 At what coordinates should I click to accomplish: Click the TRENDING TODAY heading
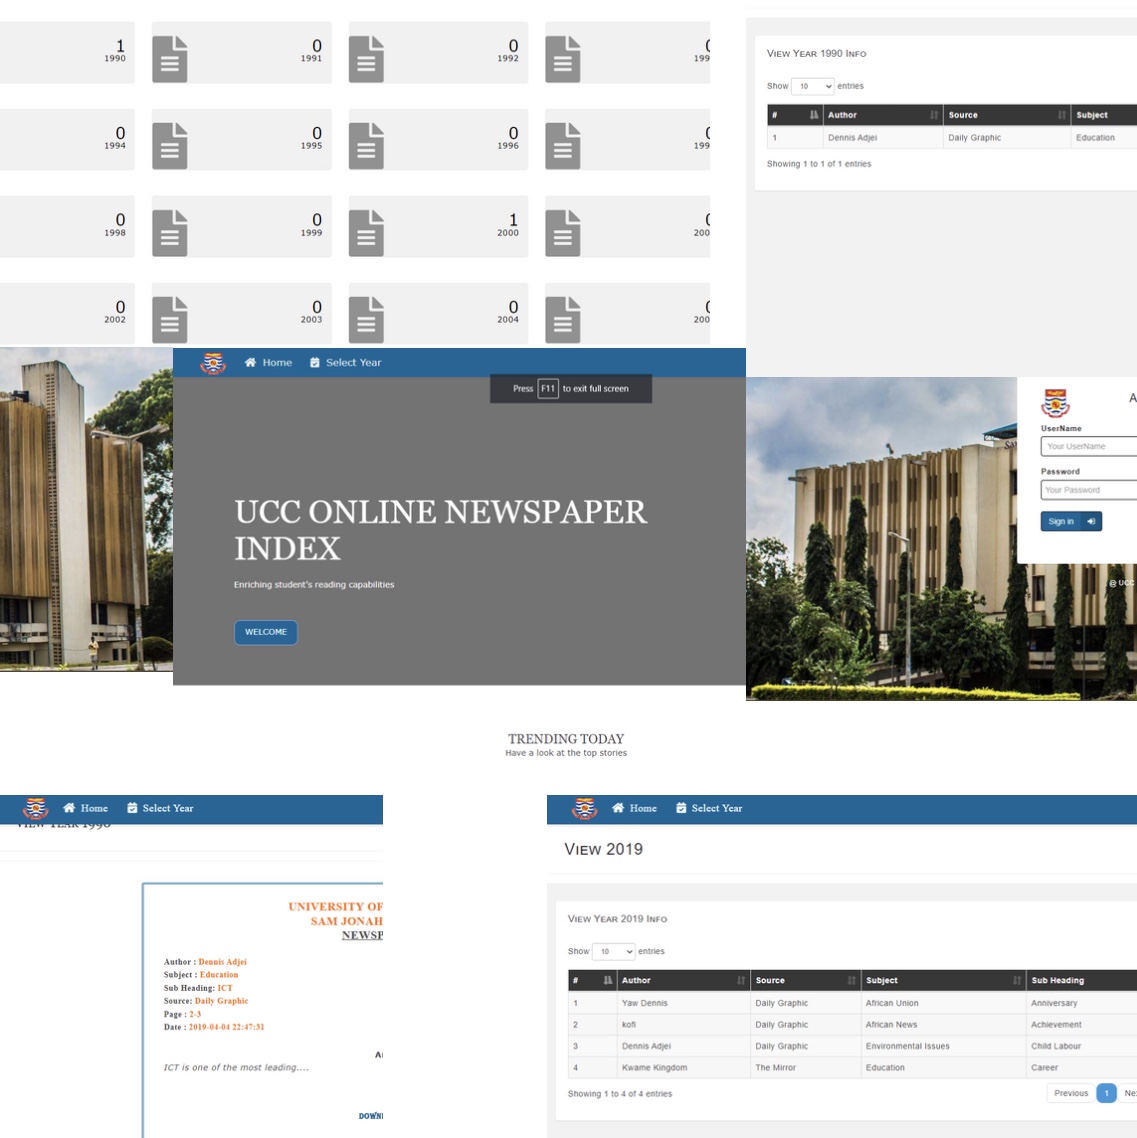[566, 739]
